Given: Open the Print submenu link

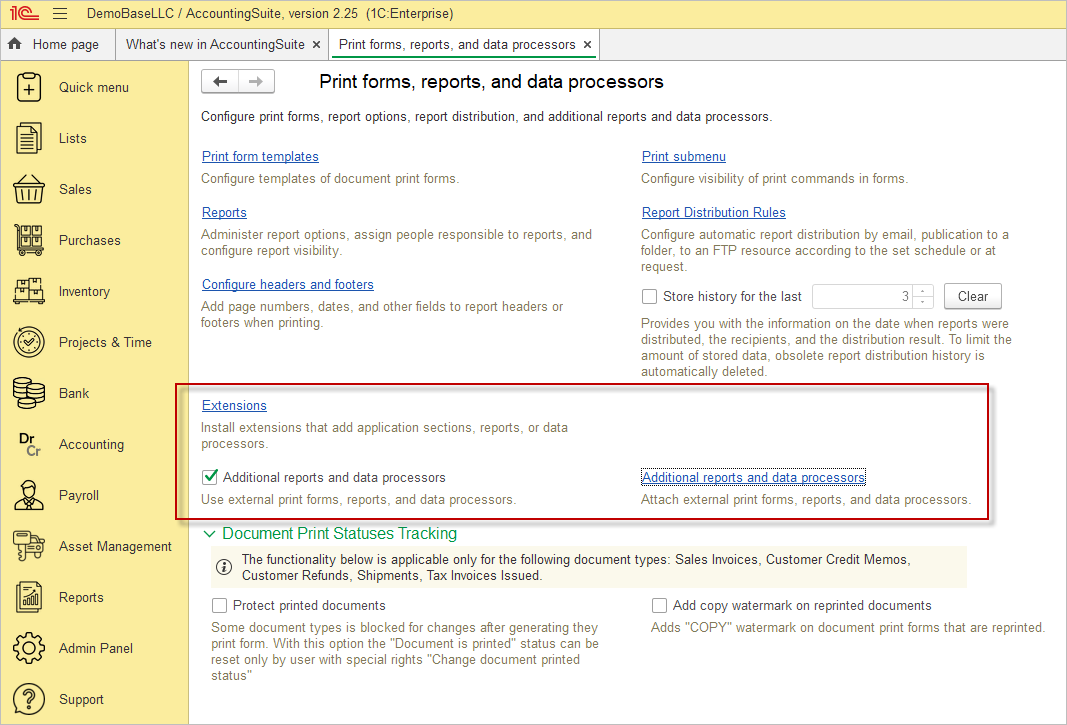Looking at the screenshot, I should pos(683,157).
